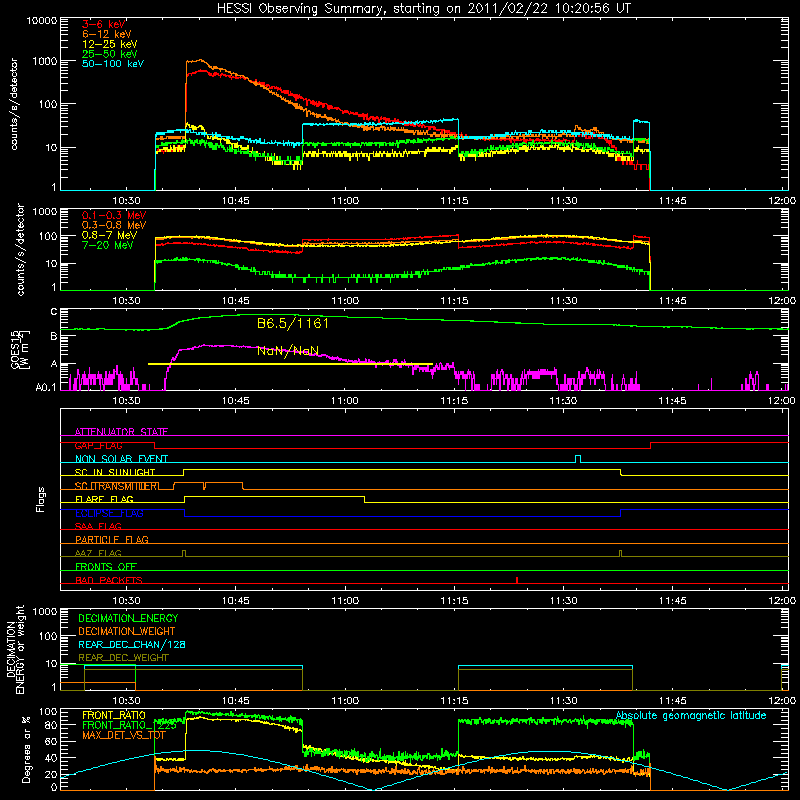
Task: Click the 10000 y-axis value of top plot
Action: (41, 20)
